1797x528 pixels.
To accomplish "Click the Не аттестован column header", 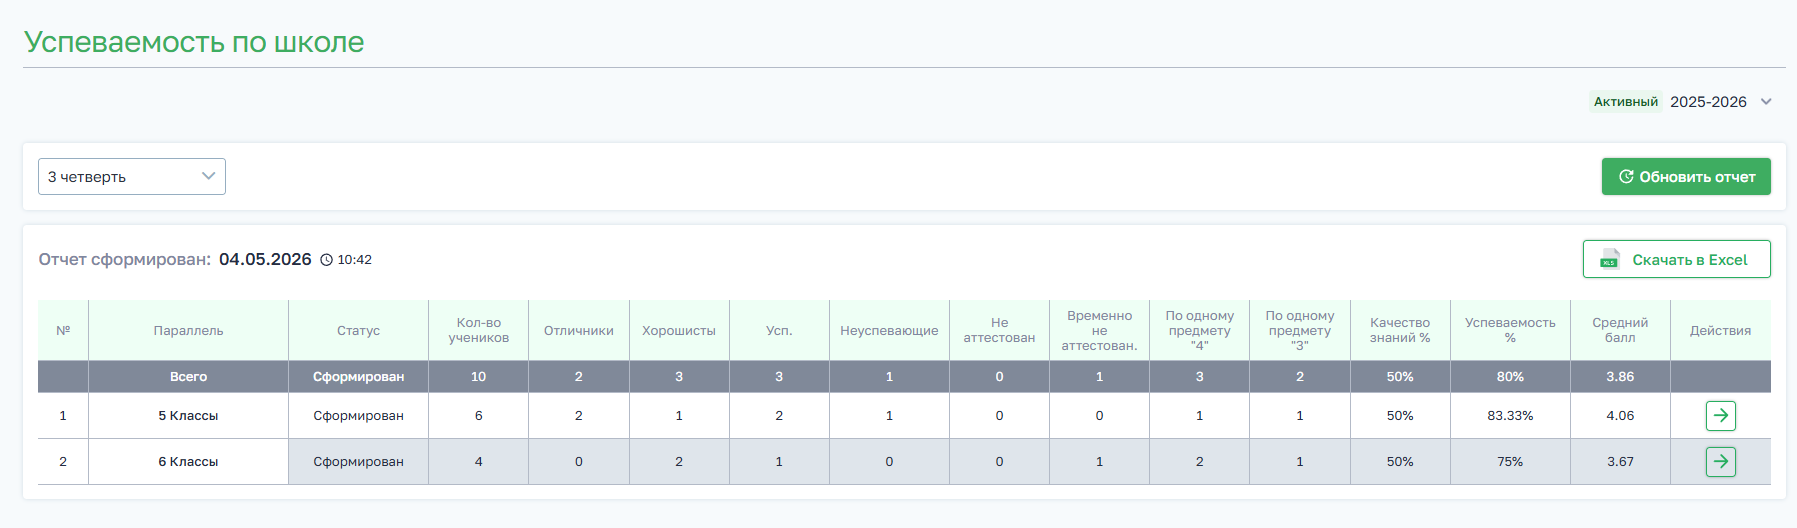I will (x=999, y=330).
